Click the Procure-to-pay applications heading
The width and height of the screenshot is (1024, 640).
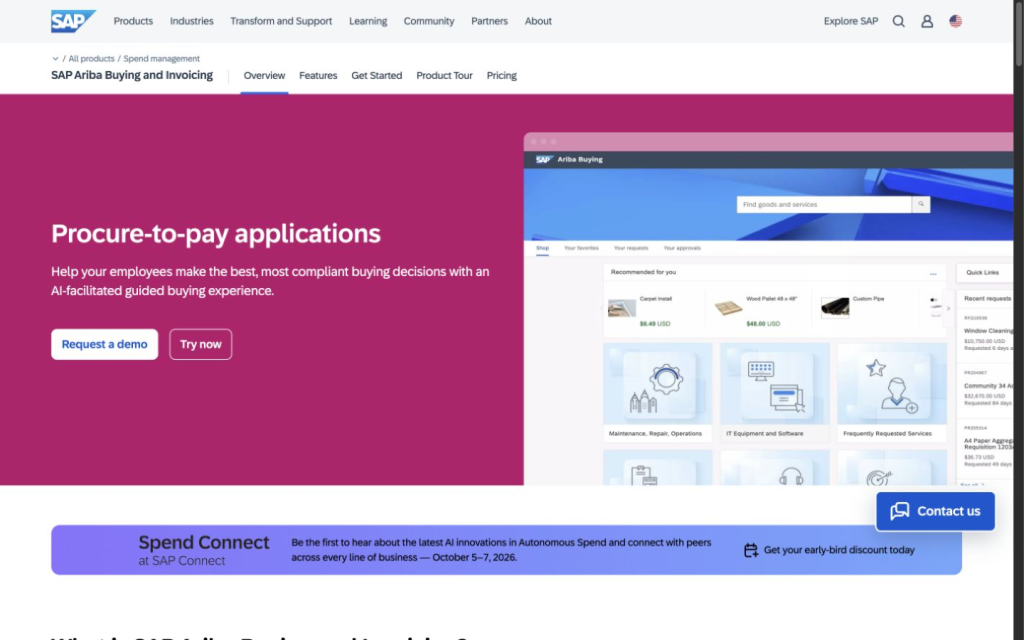coord(216,234)
